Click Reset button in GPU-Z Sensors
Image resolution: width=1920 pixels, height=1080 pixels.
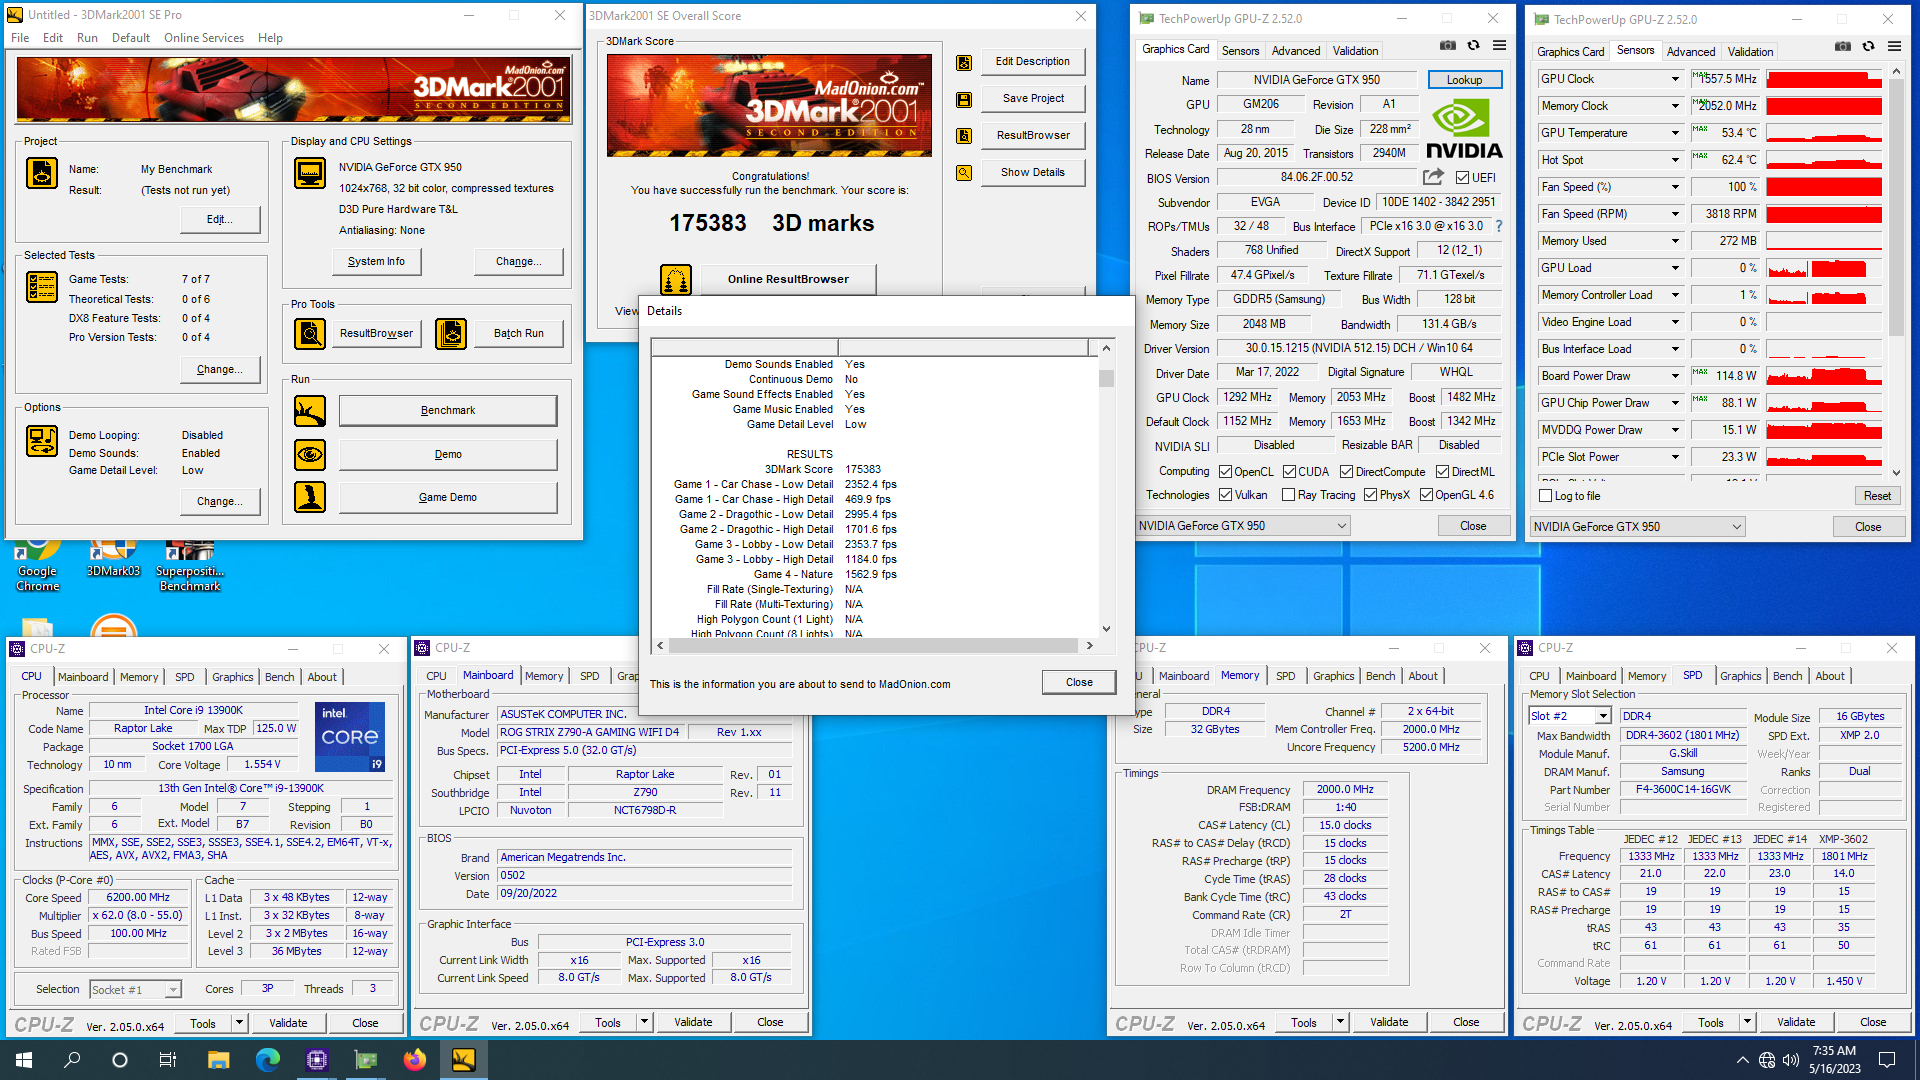[1877, 496]
